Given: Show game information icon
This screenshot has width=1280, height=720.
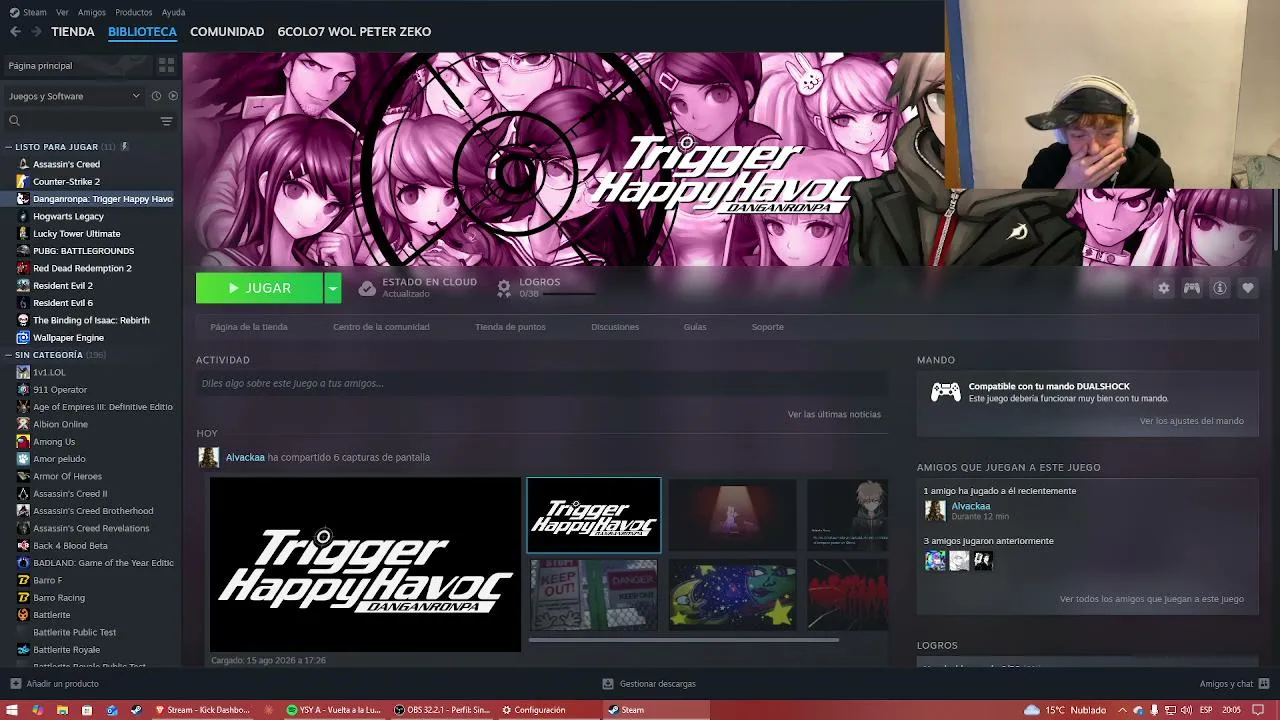Looking at the screenshot, I should pos(1219,288).
